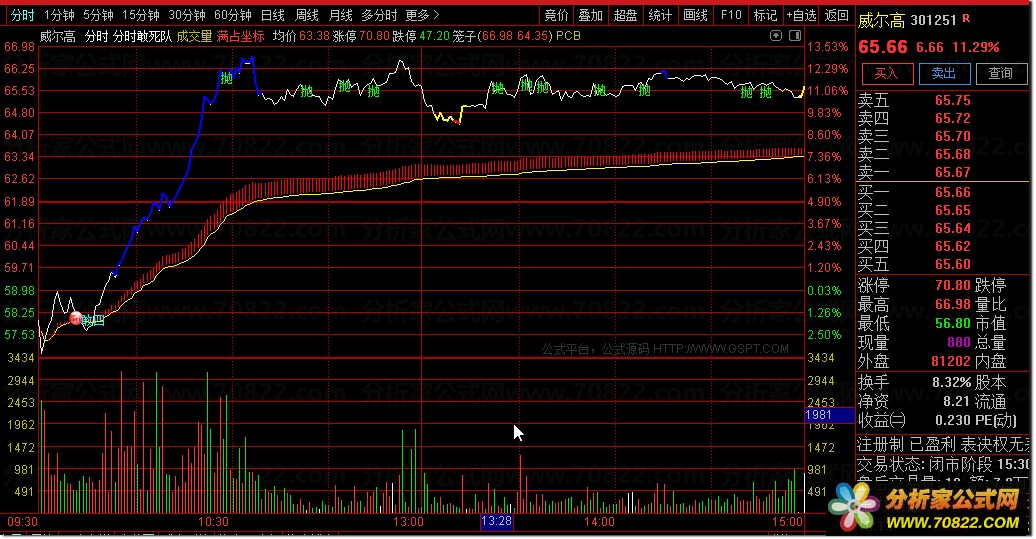Click the 查询 query button
Image resolution: width=1036 pixels, height=539 pixels.
1001,73
